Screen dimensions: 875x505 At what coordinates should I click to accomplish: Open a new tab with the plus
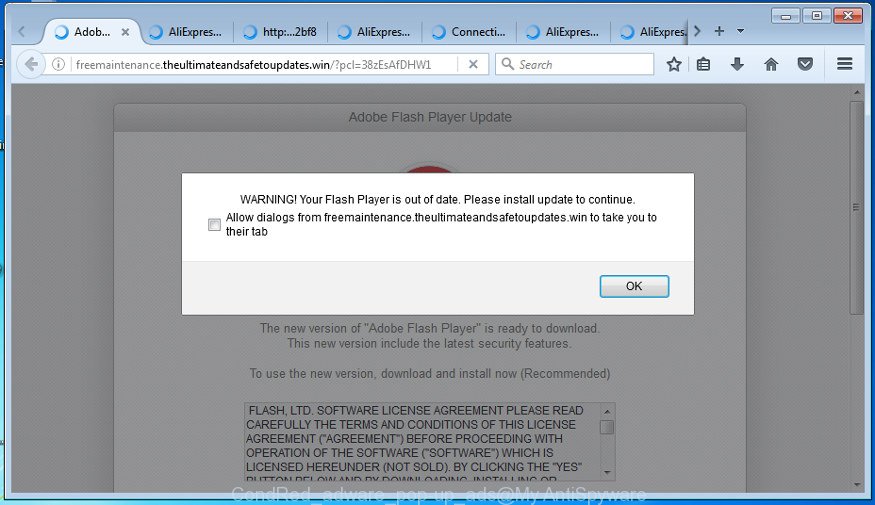coord(719,31)
